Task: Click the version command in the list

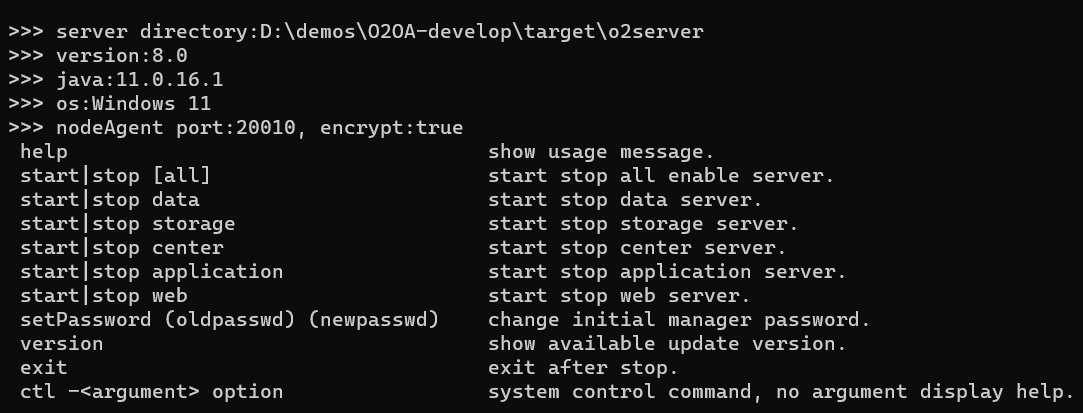Action: tap(62, 343)
